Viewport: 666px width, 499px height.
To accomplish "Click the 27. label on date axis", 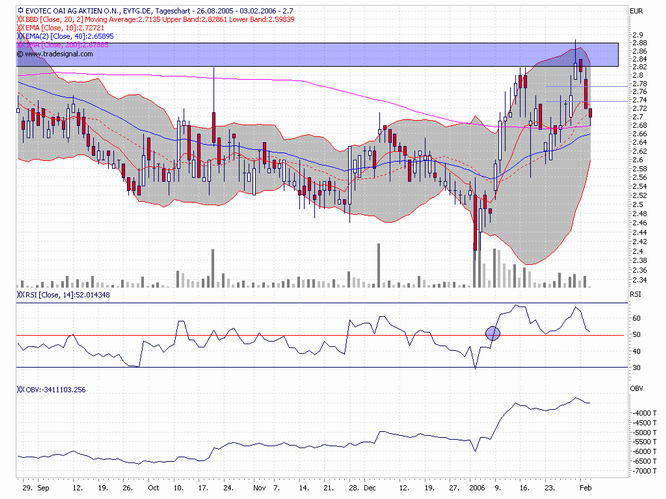I will click(x=454, y=488).
